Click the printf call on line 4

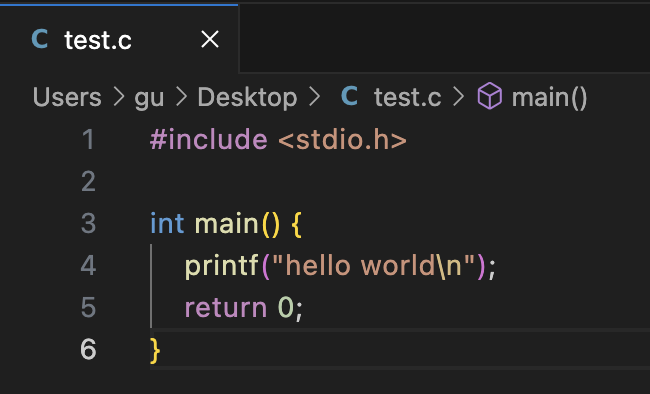222,266
